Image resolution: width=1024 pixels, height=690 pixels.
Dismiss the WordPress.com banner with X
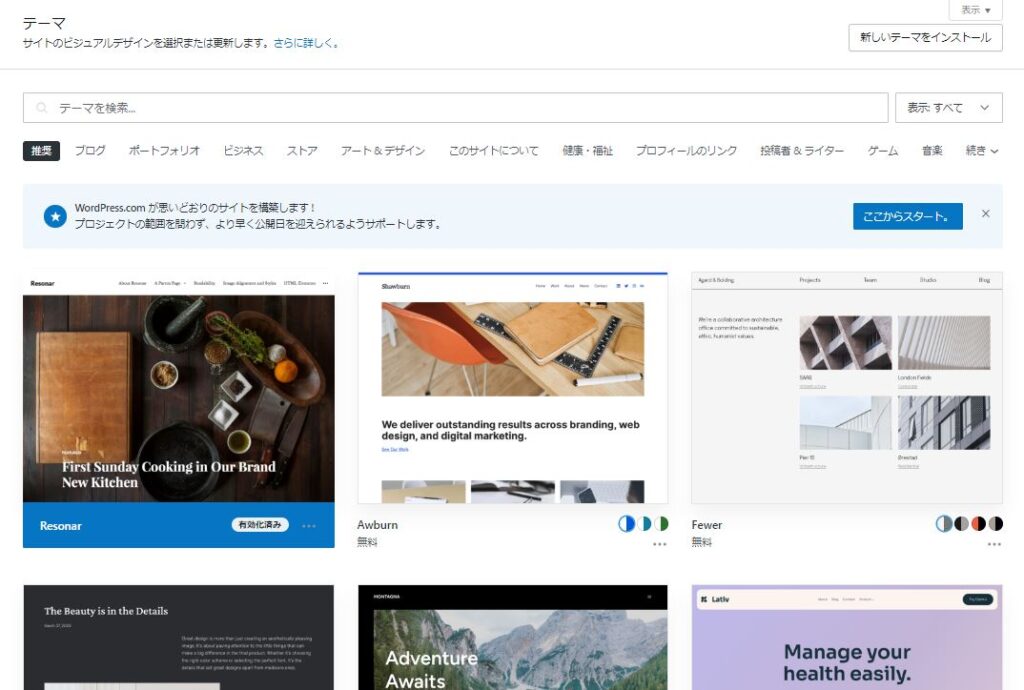point(985,214)
